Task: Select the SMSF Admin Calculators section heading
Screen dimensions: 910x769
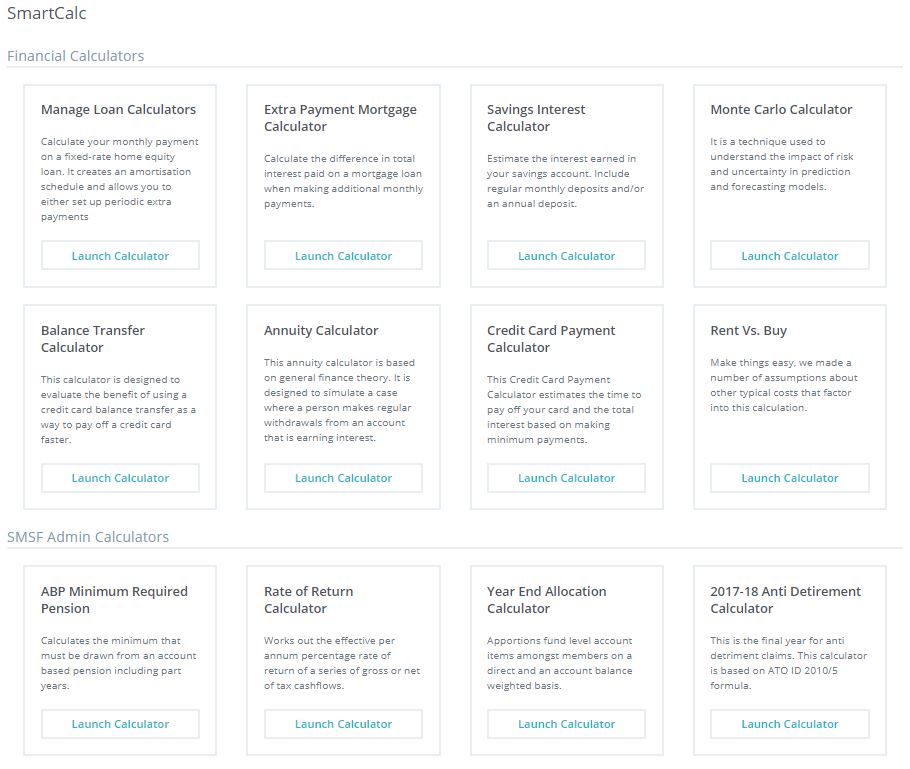Action: pyautogui.click(x=88, y=537)
